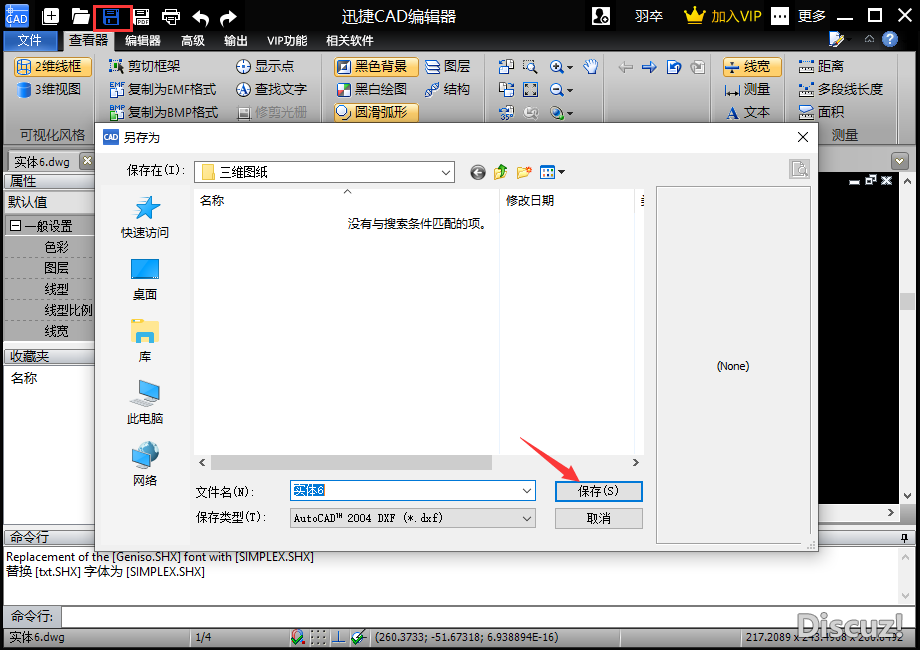This screenshot has height=650, width=920.
Task: Toggle black background (黑色背景) option
Action: tap(374, 67)
